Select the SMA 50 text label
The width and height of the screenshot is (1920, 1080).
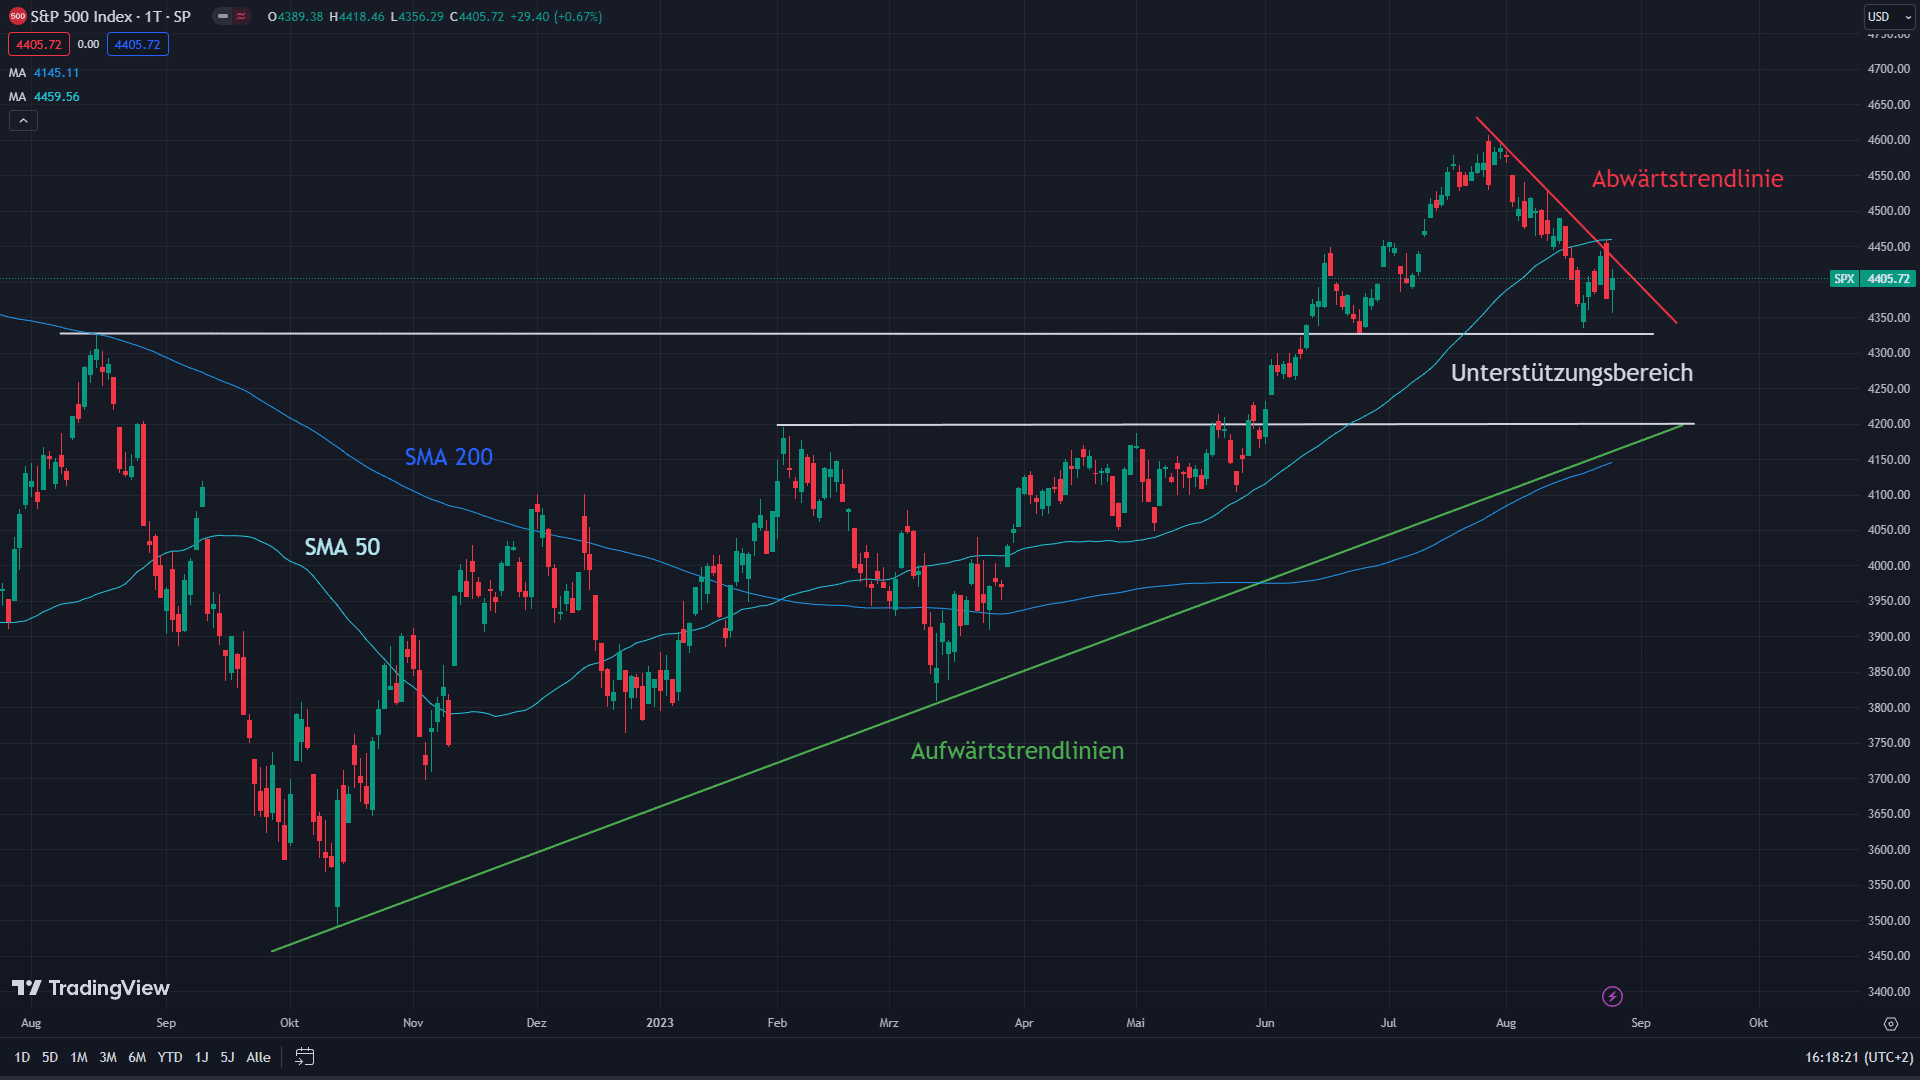pos(342,547)
